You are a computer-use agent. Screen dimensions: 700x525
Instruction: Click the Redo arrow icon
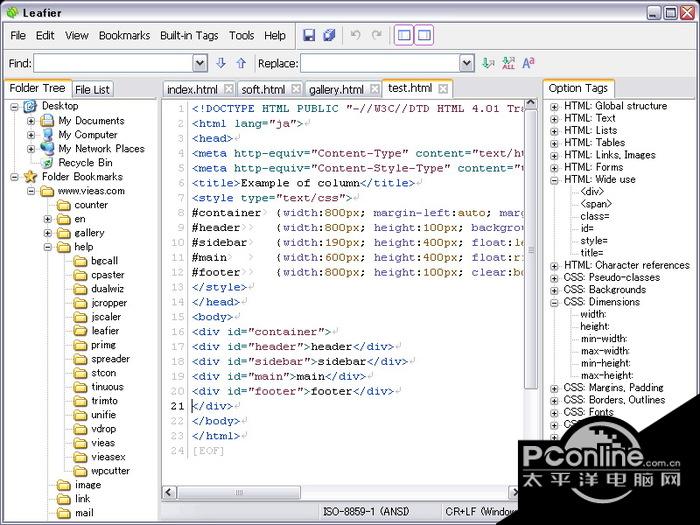click(x=377, y=35)
